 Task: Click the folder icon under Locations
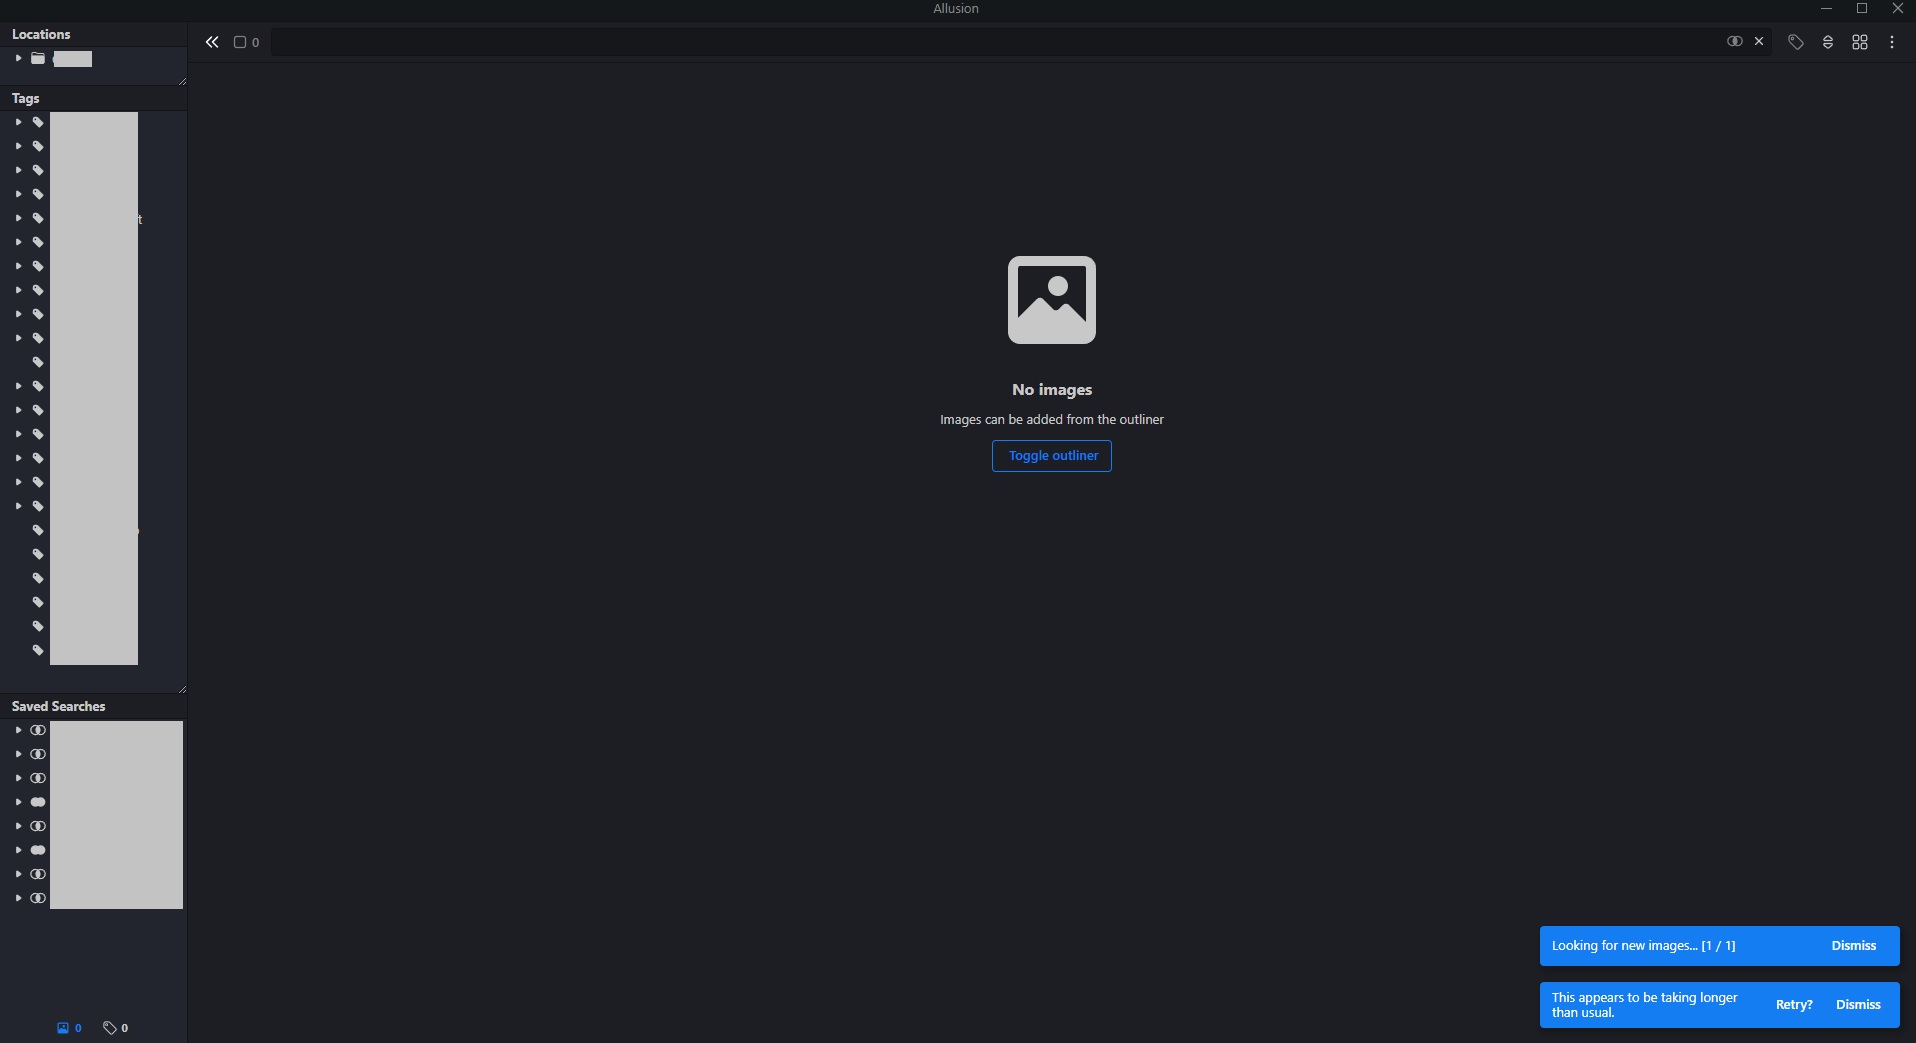tap(37, 58)
